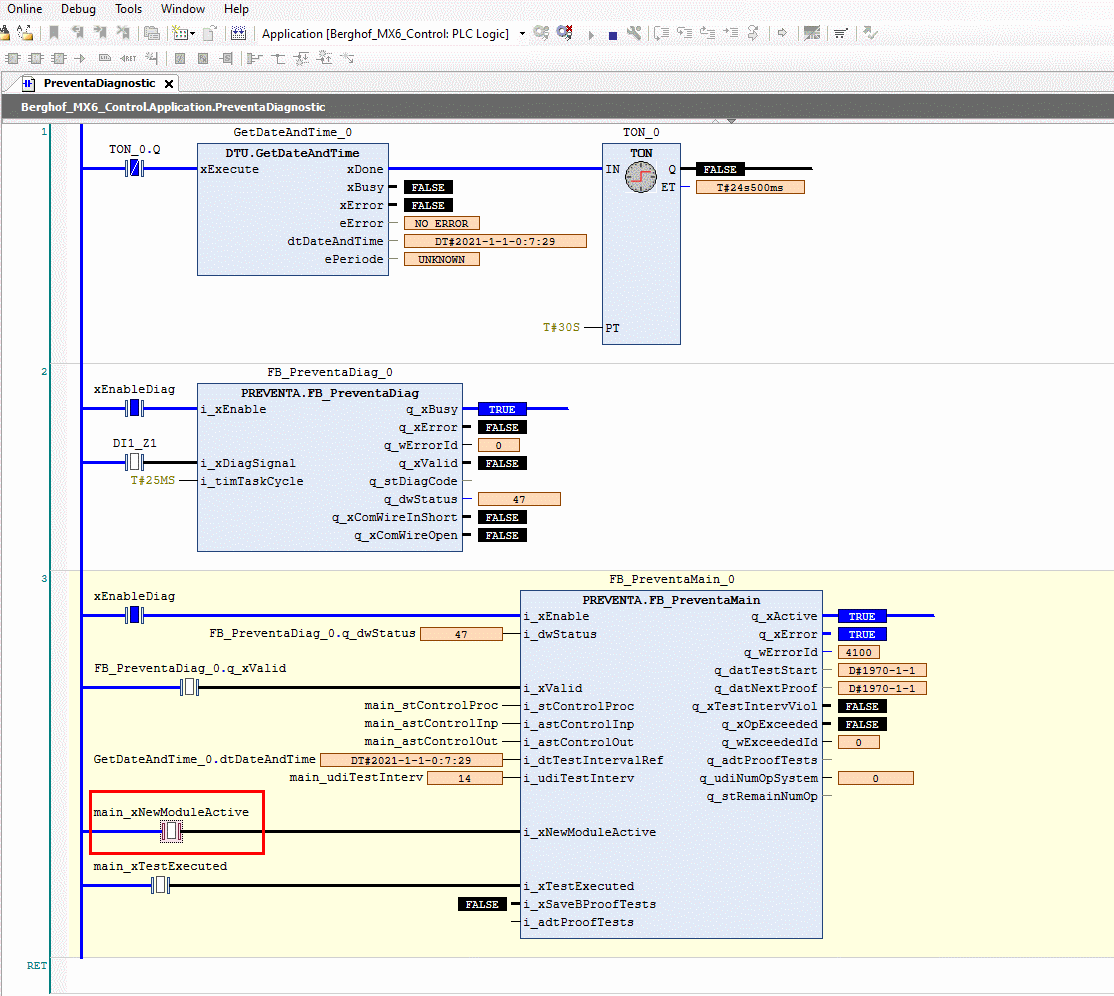Start the application with the play icon
Viewport: 1114px width, 996px height.
590,34
